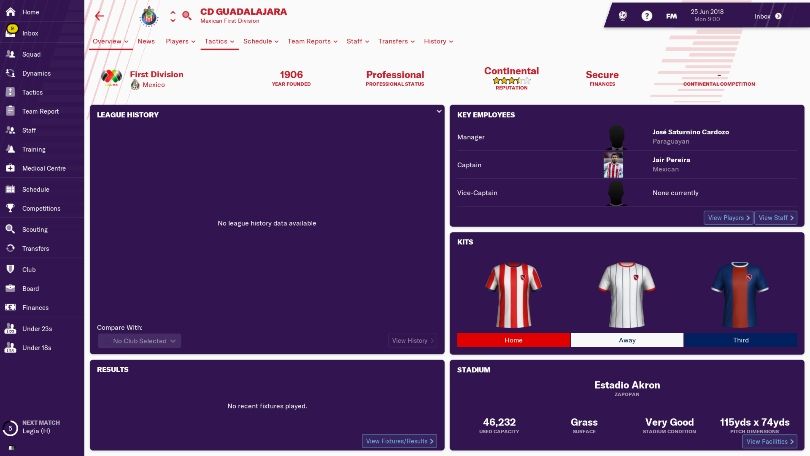Click View Fixtures/Results button
Screen dimensions: 810x456
(x=399, y=441)
